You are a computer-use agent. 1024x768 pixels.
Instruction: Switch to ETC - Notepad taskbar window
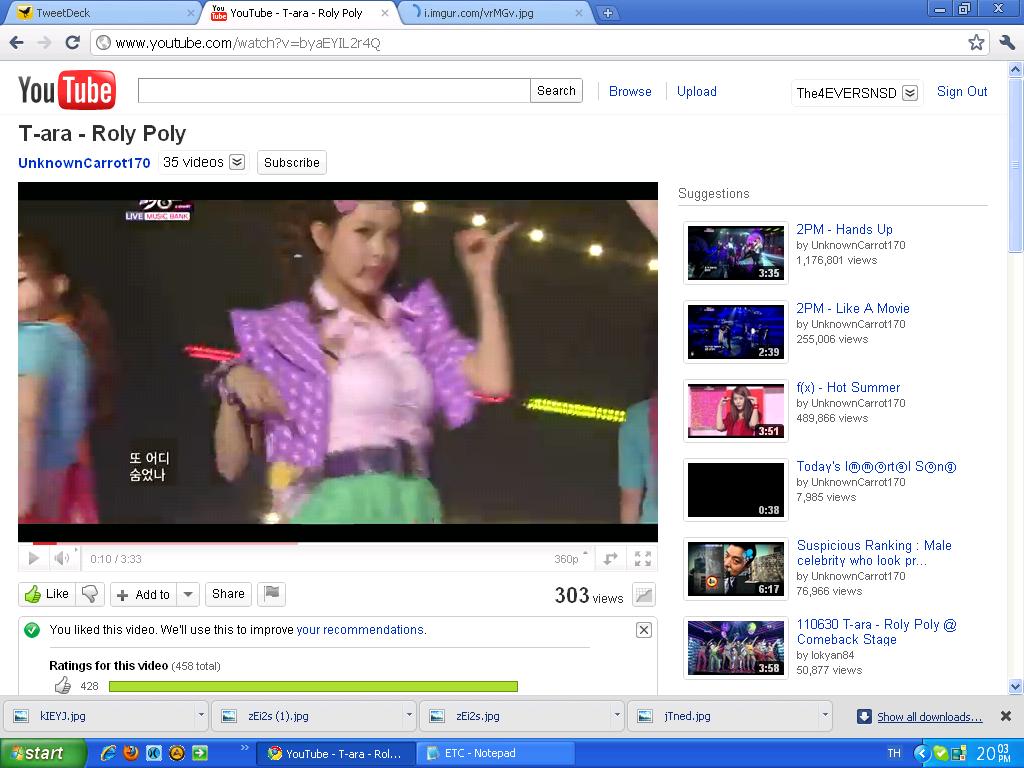click(498, 753)
